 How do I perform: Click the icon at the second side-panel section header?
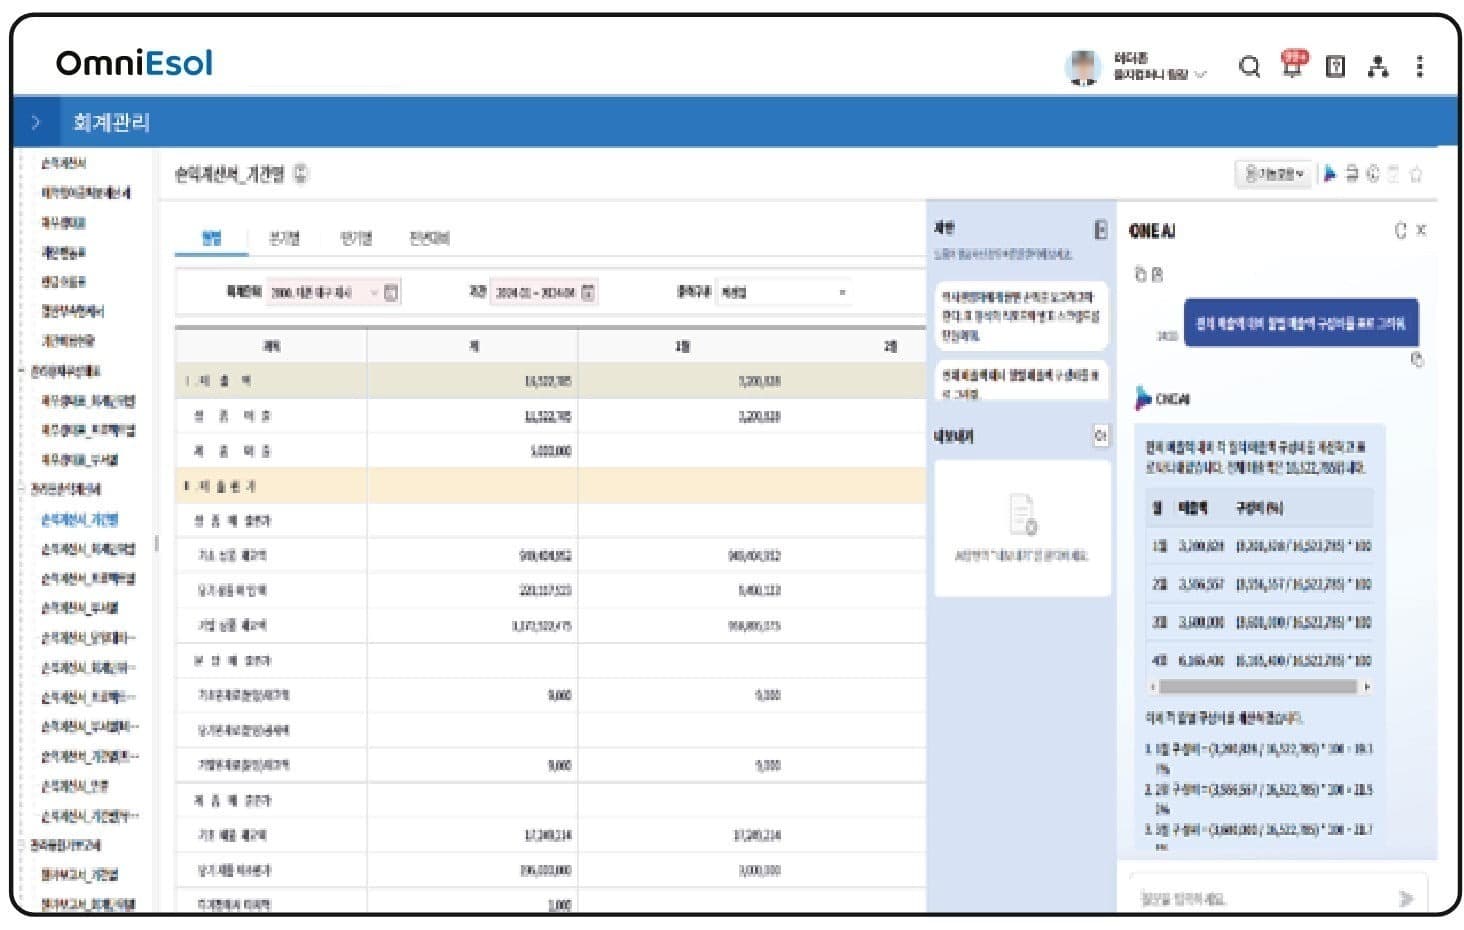1100,436
